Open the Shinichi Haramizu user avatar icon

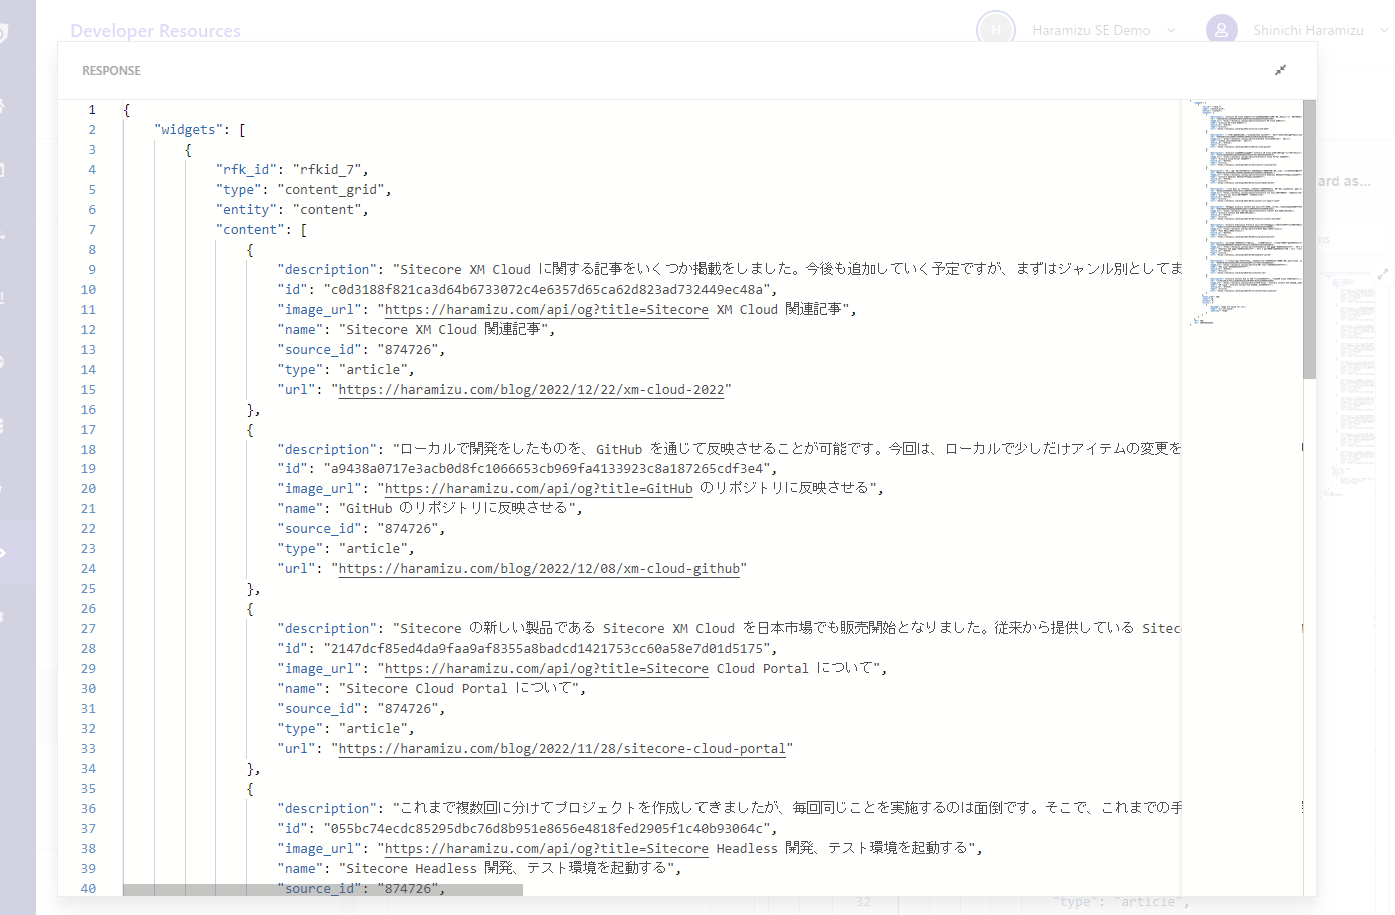[1221, 30]
